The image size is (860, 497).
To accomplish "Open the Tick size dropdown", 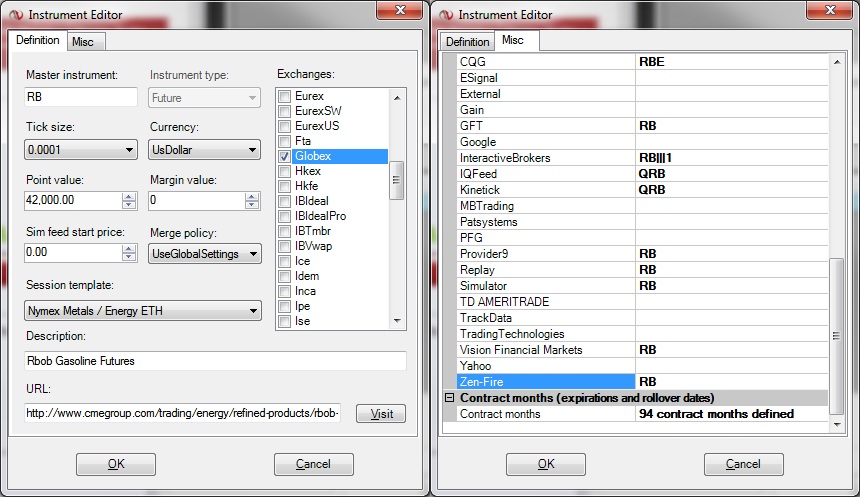I will click(x=80, y=150).
